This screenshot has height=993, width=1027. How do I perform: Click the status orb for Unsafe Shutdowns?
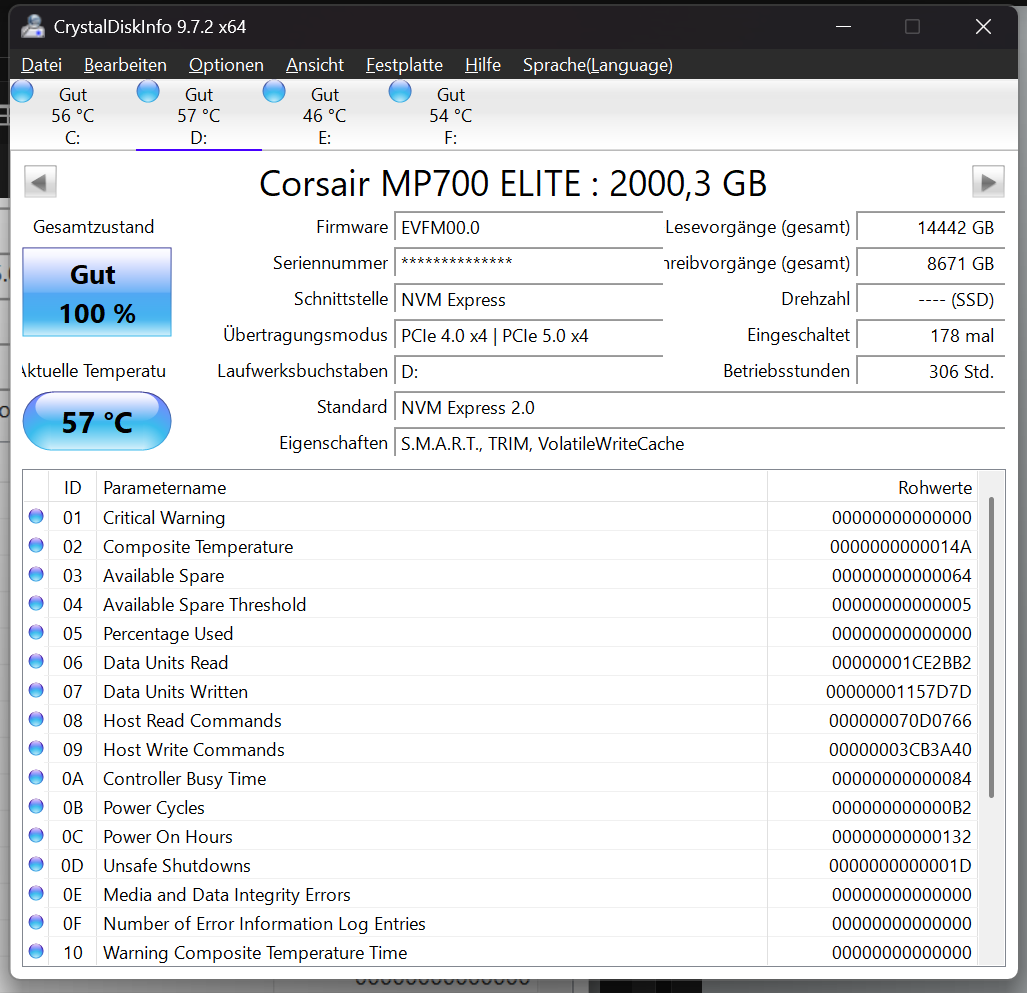36,864
